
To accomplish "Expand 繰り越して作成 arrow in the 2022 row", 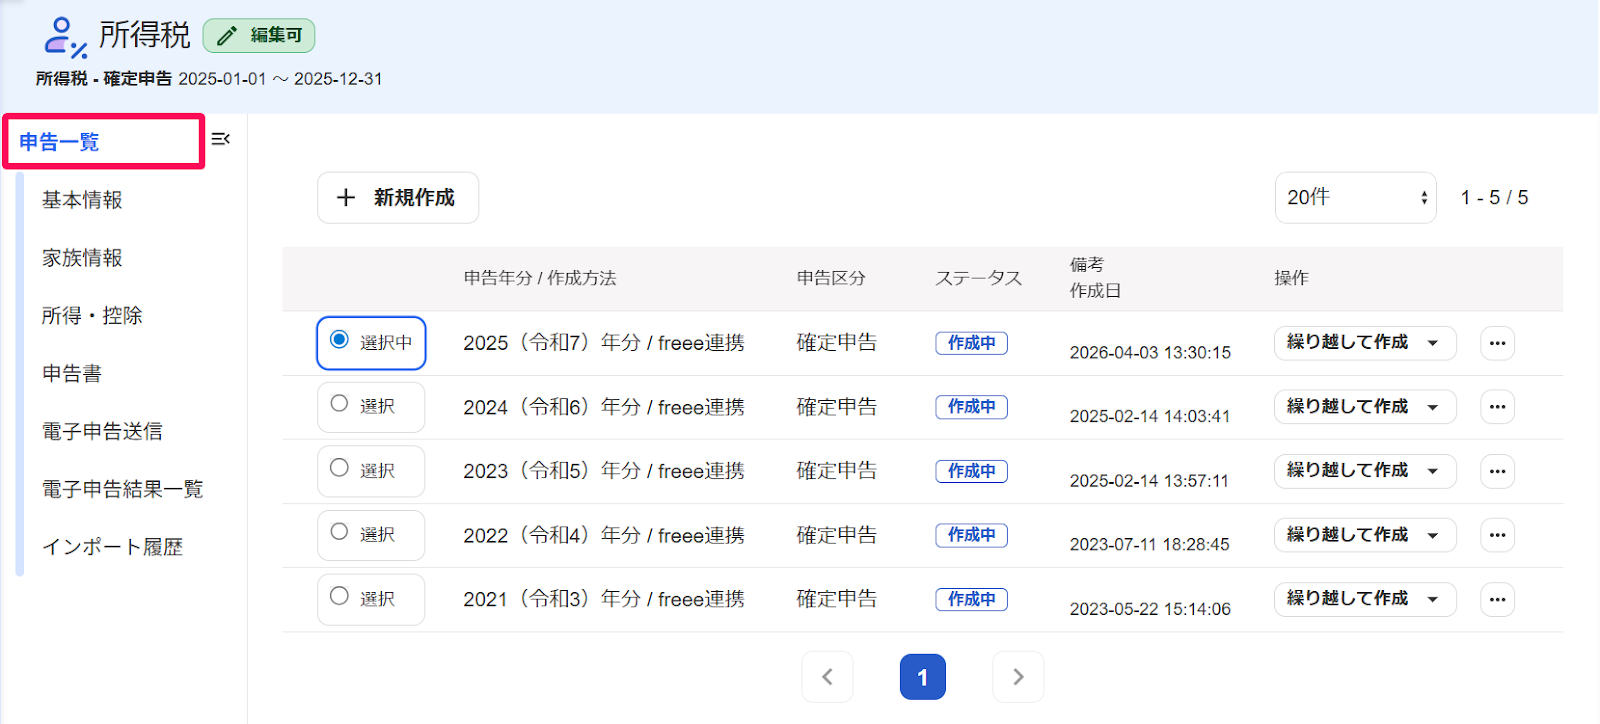I will pyautogui.click(x=1433, y=535).
